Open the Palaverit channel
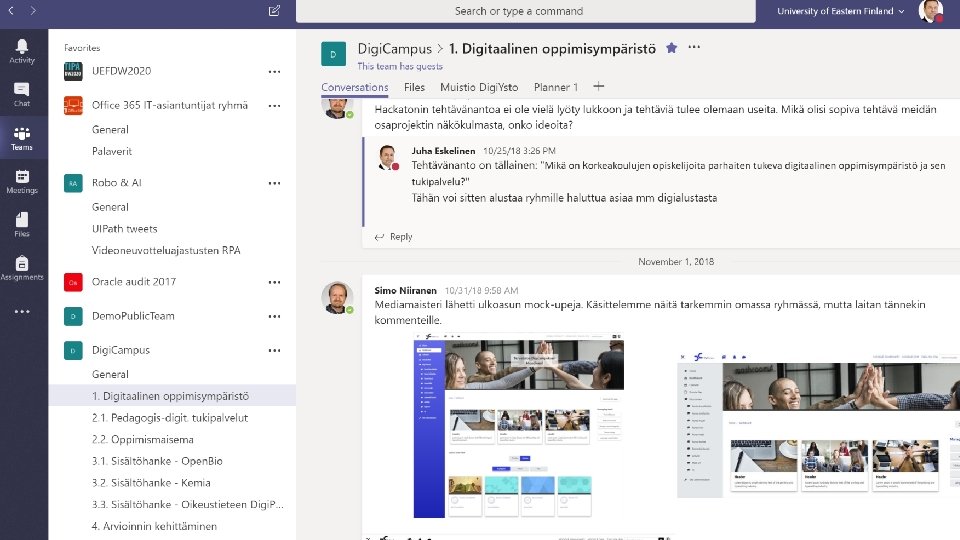This screenshot has width=960, height=540. click(112, 151)
